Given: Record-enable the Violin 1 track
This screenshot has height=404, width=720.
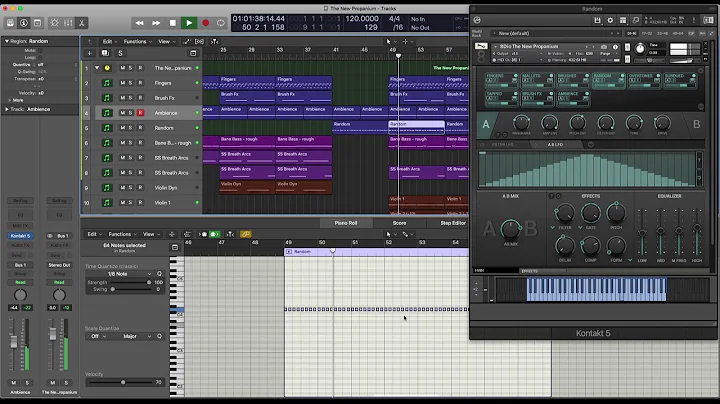Looking at the screenshot, I should [141, 202].
